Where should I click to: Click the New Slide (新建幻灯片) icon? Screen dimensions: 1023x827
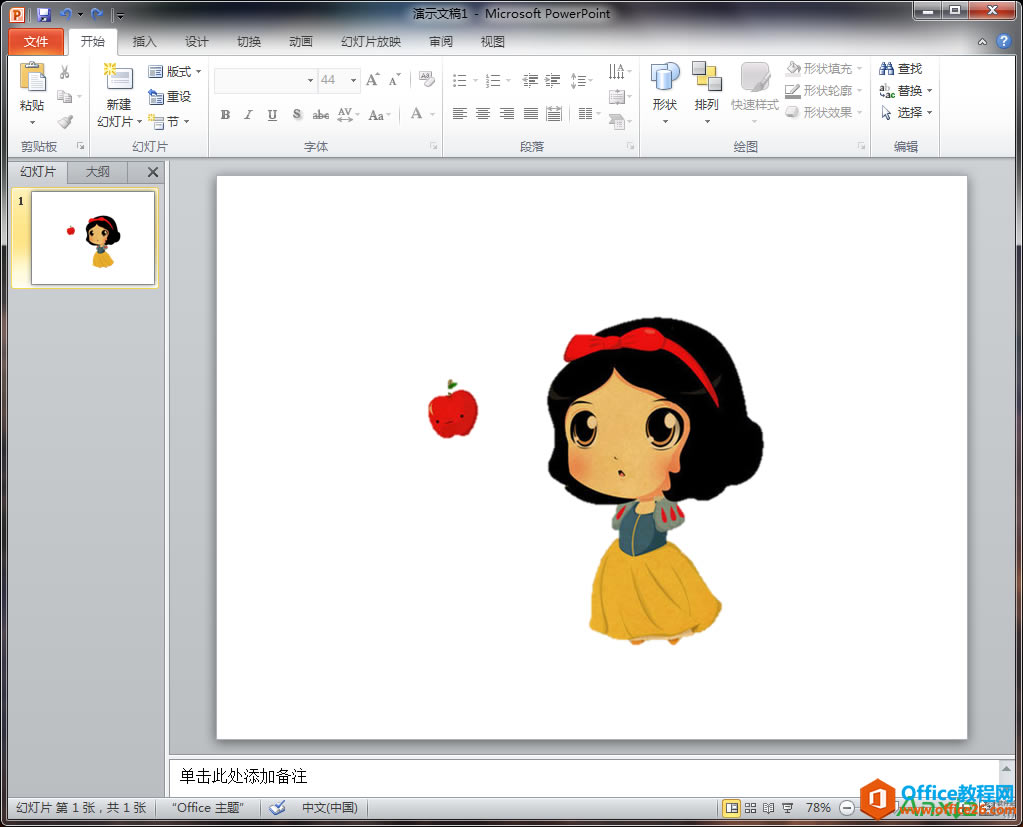tap(118, 77)
